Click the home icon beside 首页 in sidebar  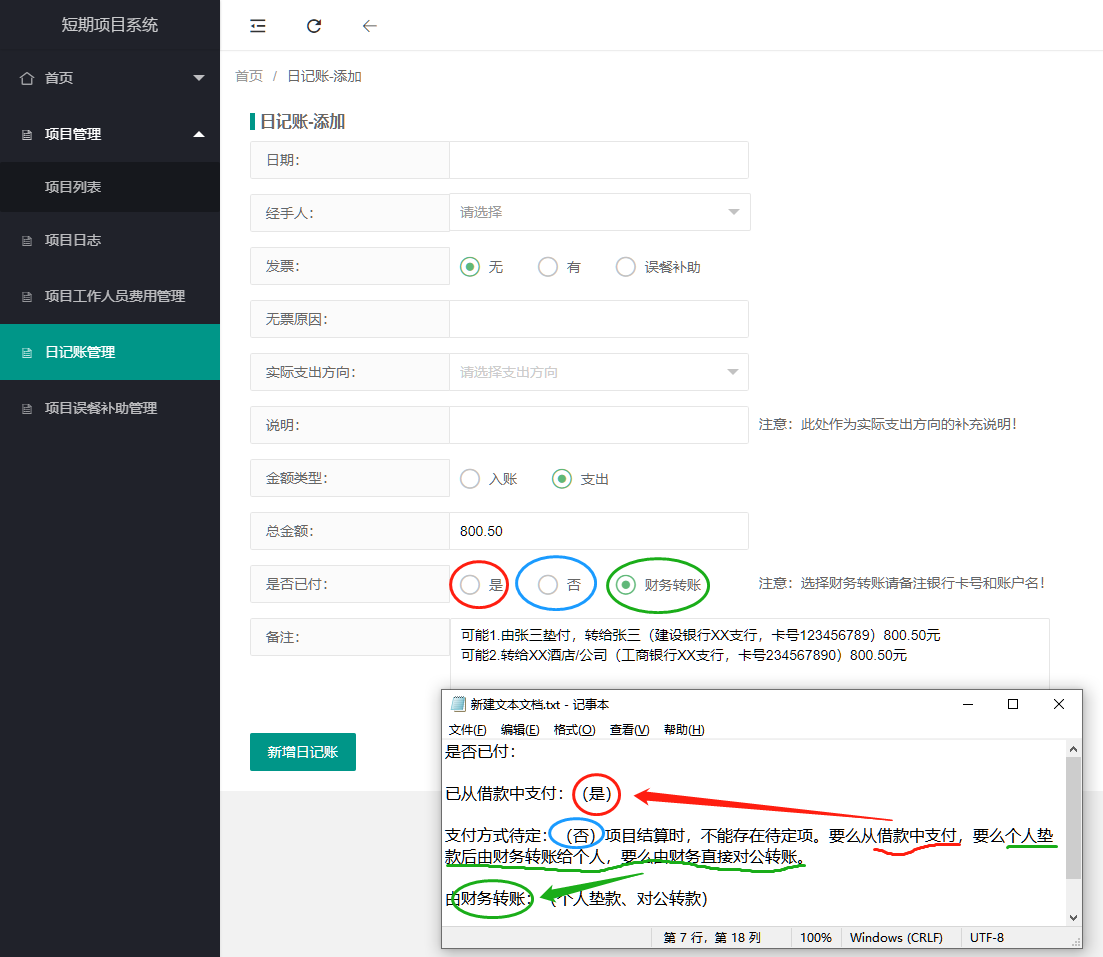coord(27,78)
